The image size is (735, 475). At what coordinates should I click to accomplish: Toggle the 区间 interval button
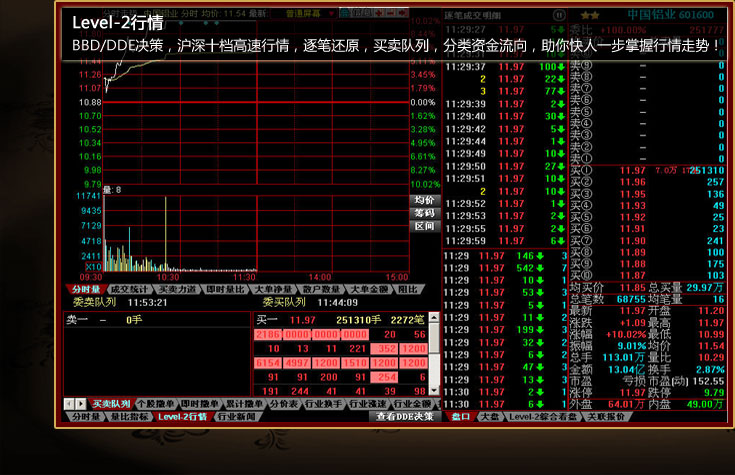pos(424,226)
